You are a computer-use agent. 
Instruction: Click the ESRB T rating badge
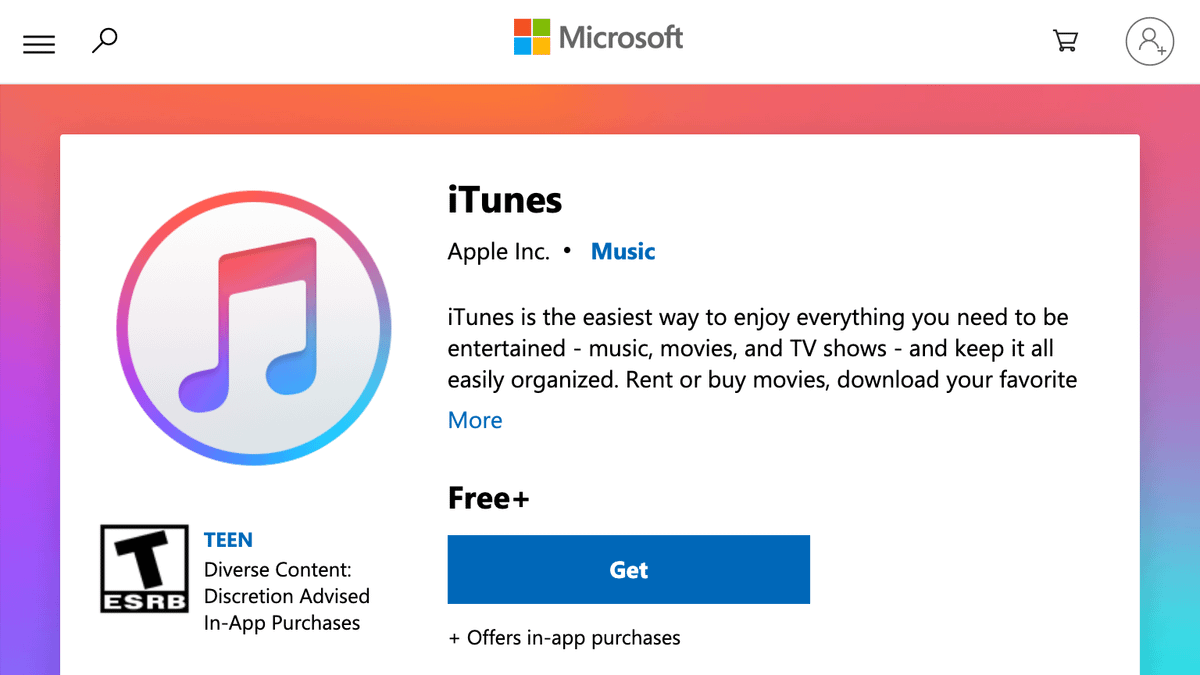pyautogui.click(x=144, y=569)
